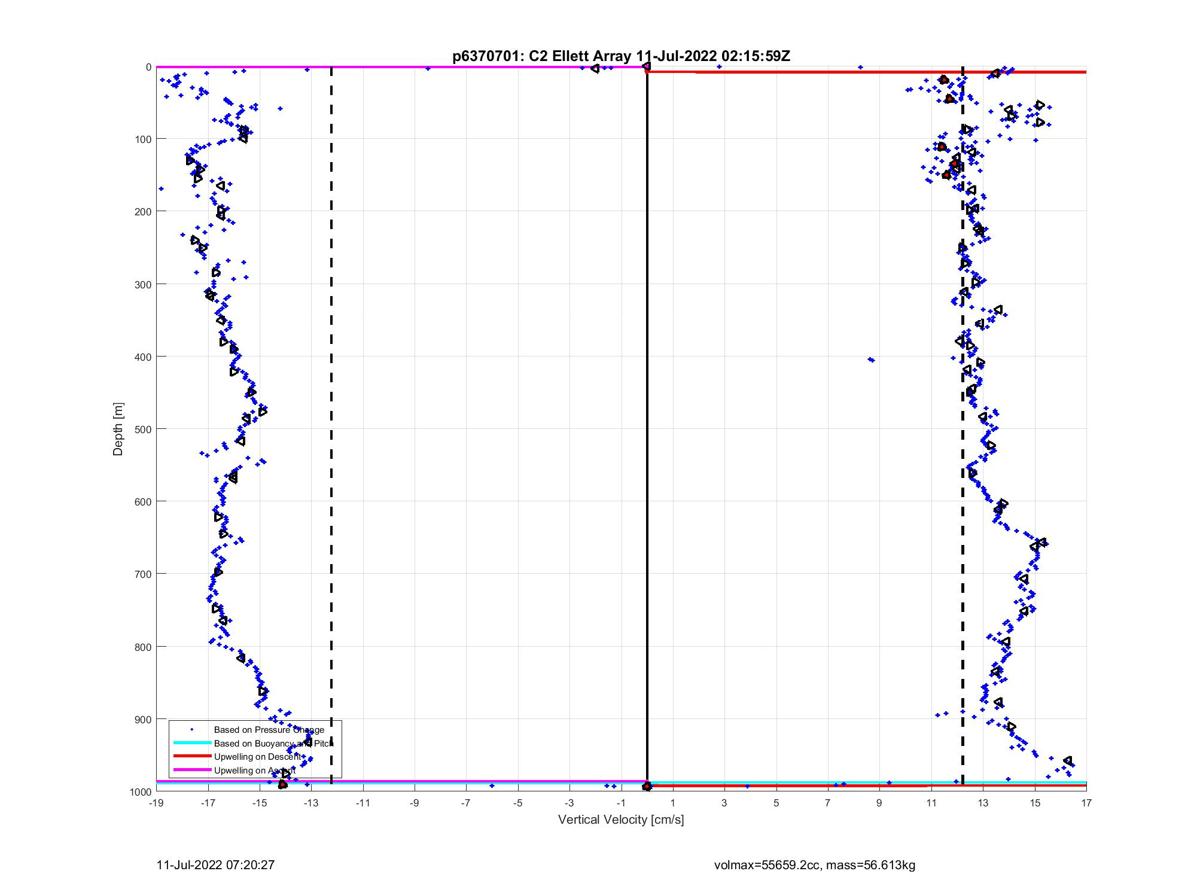Click x-axis tick label '-7'

(x=466, y=803)
